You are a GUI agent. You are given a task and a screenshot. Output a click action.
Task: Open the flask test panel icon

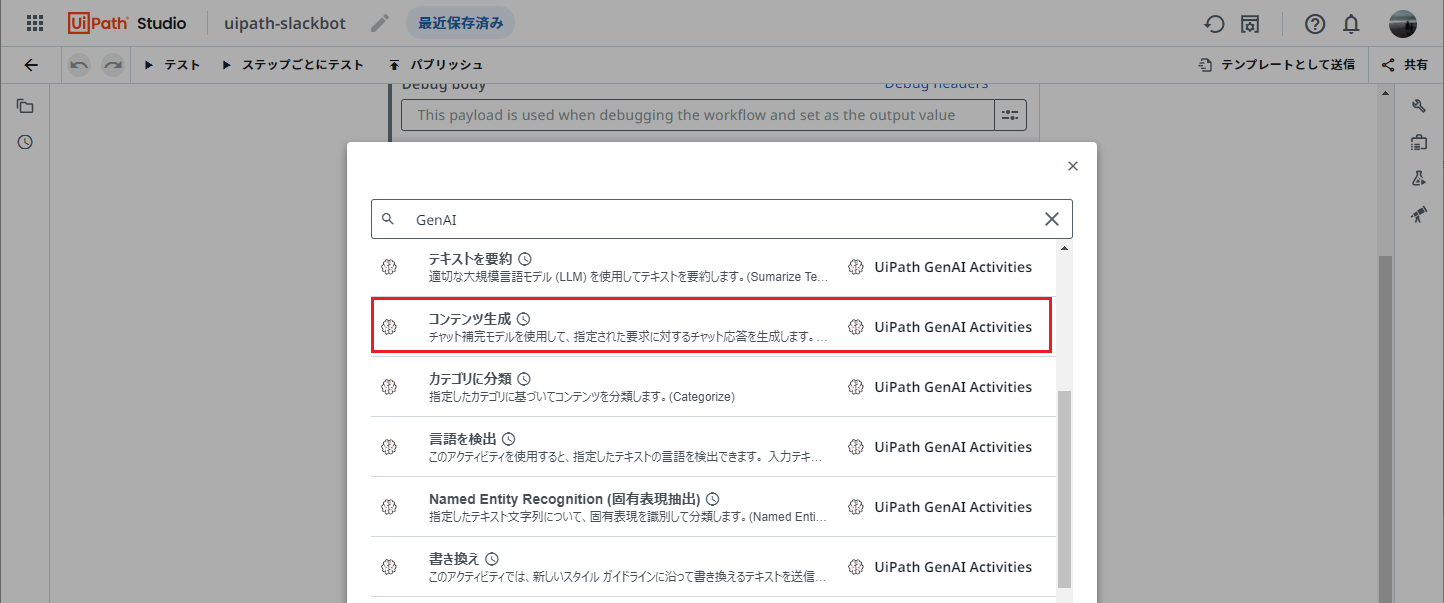1419,178
